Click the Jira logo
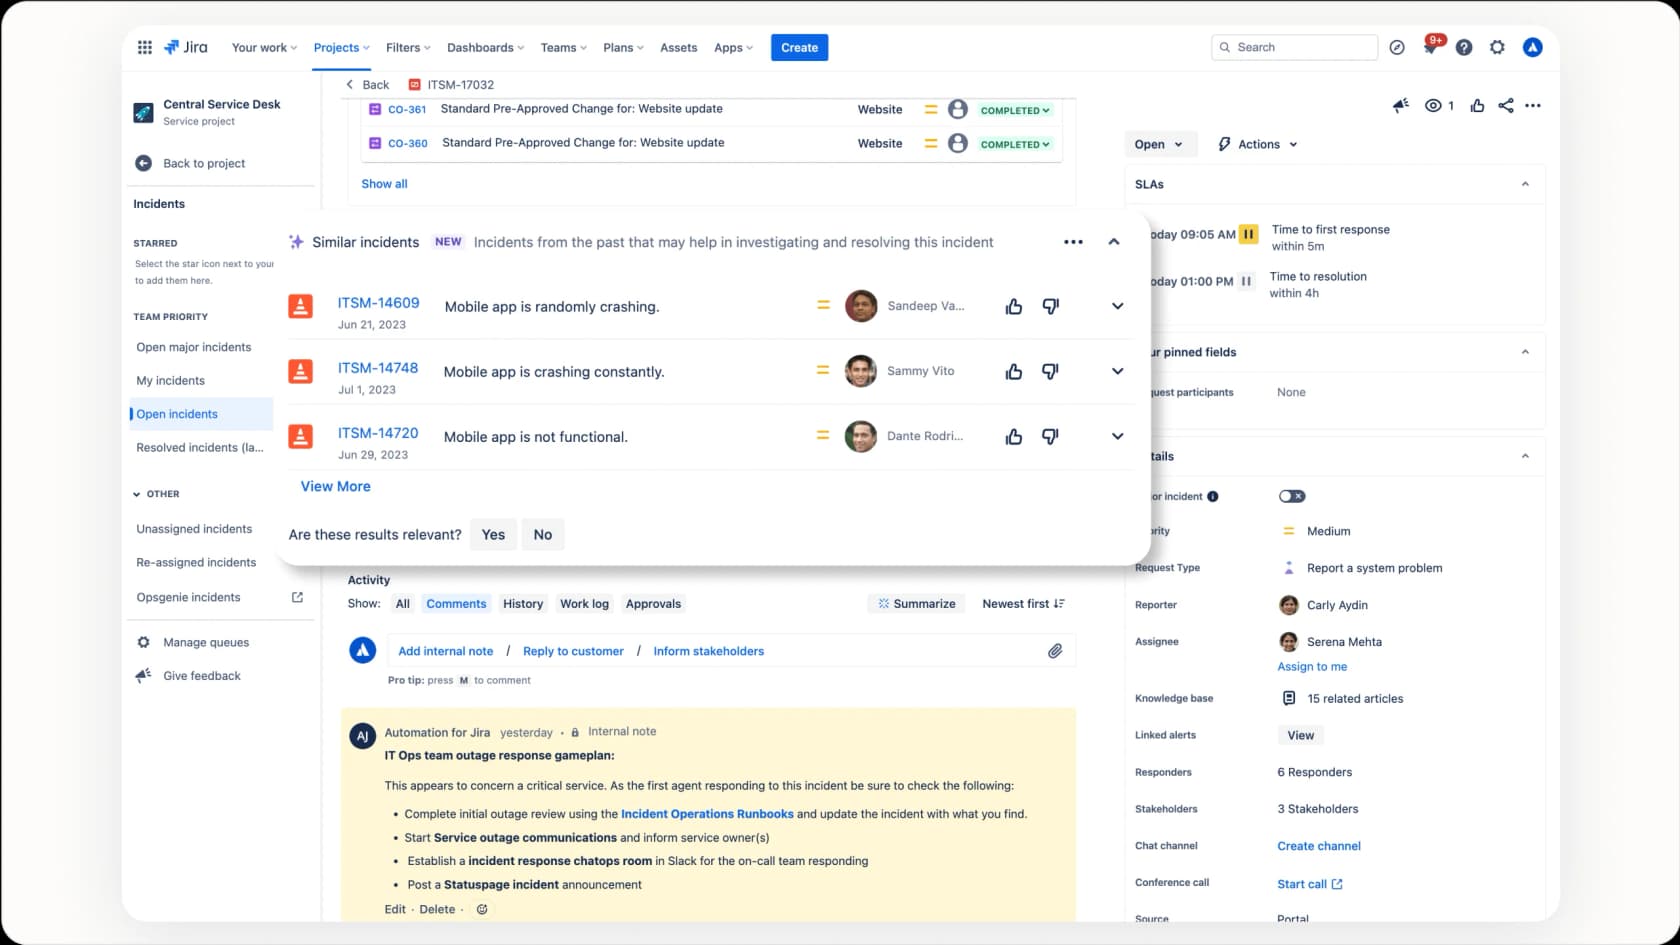 pos(186,47)
